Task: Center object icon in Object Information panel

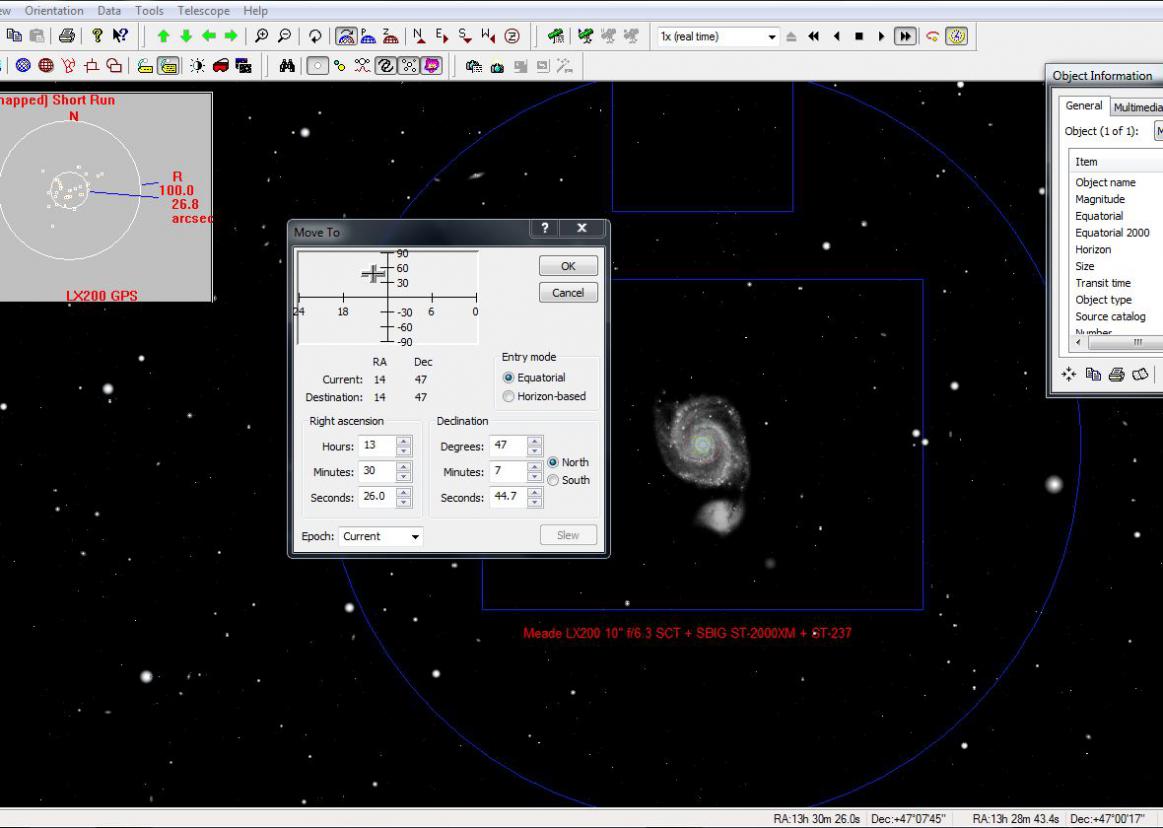Action: point(1069,374)
